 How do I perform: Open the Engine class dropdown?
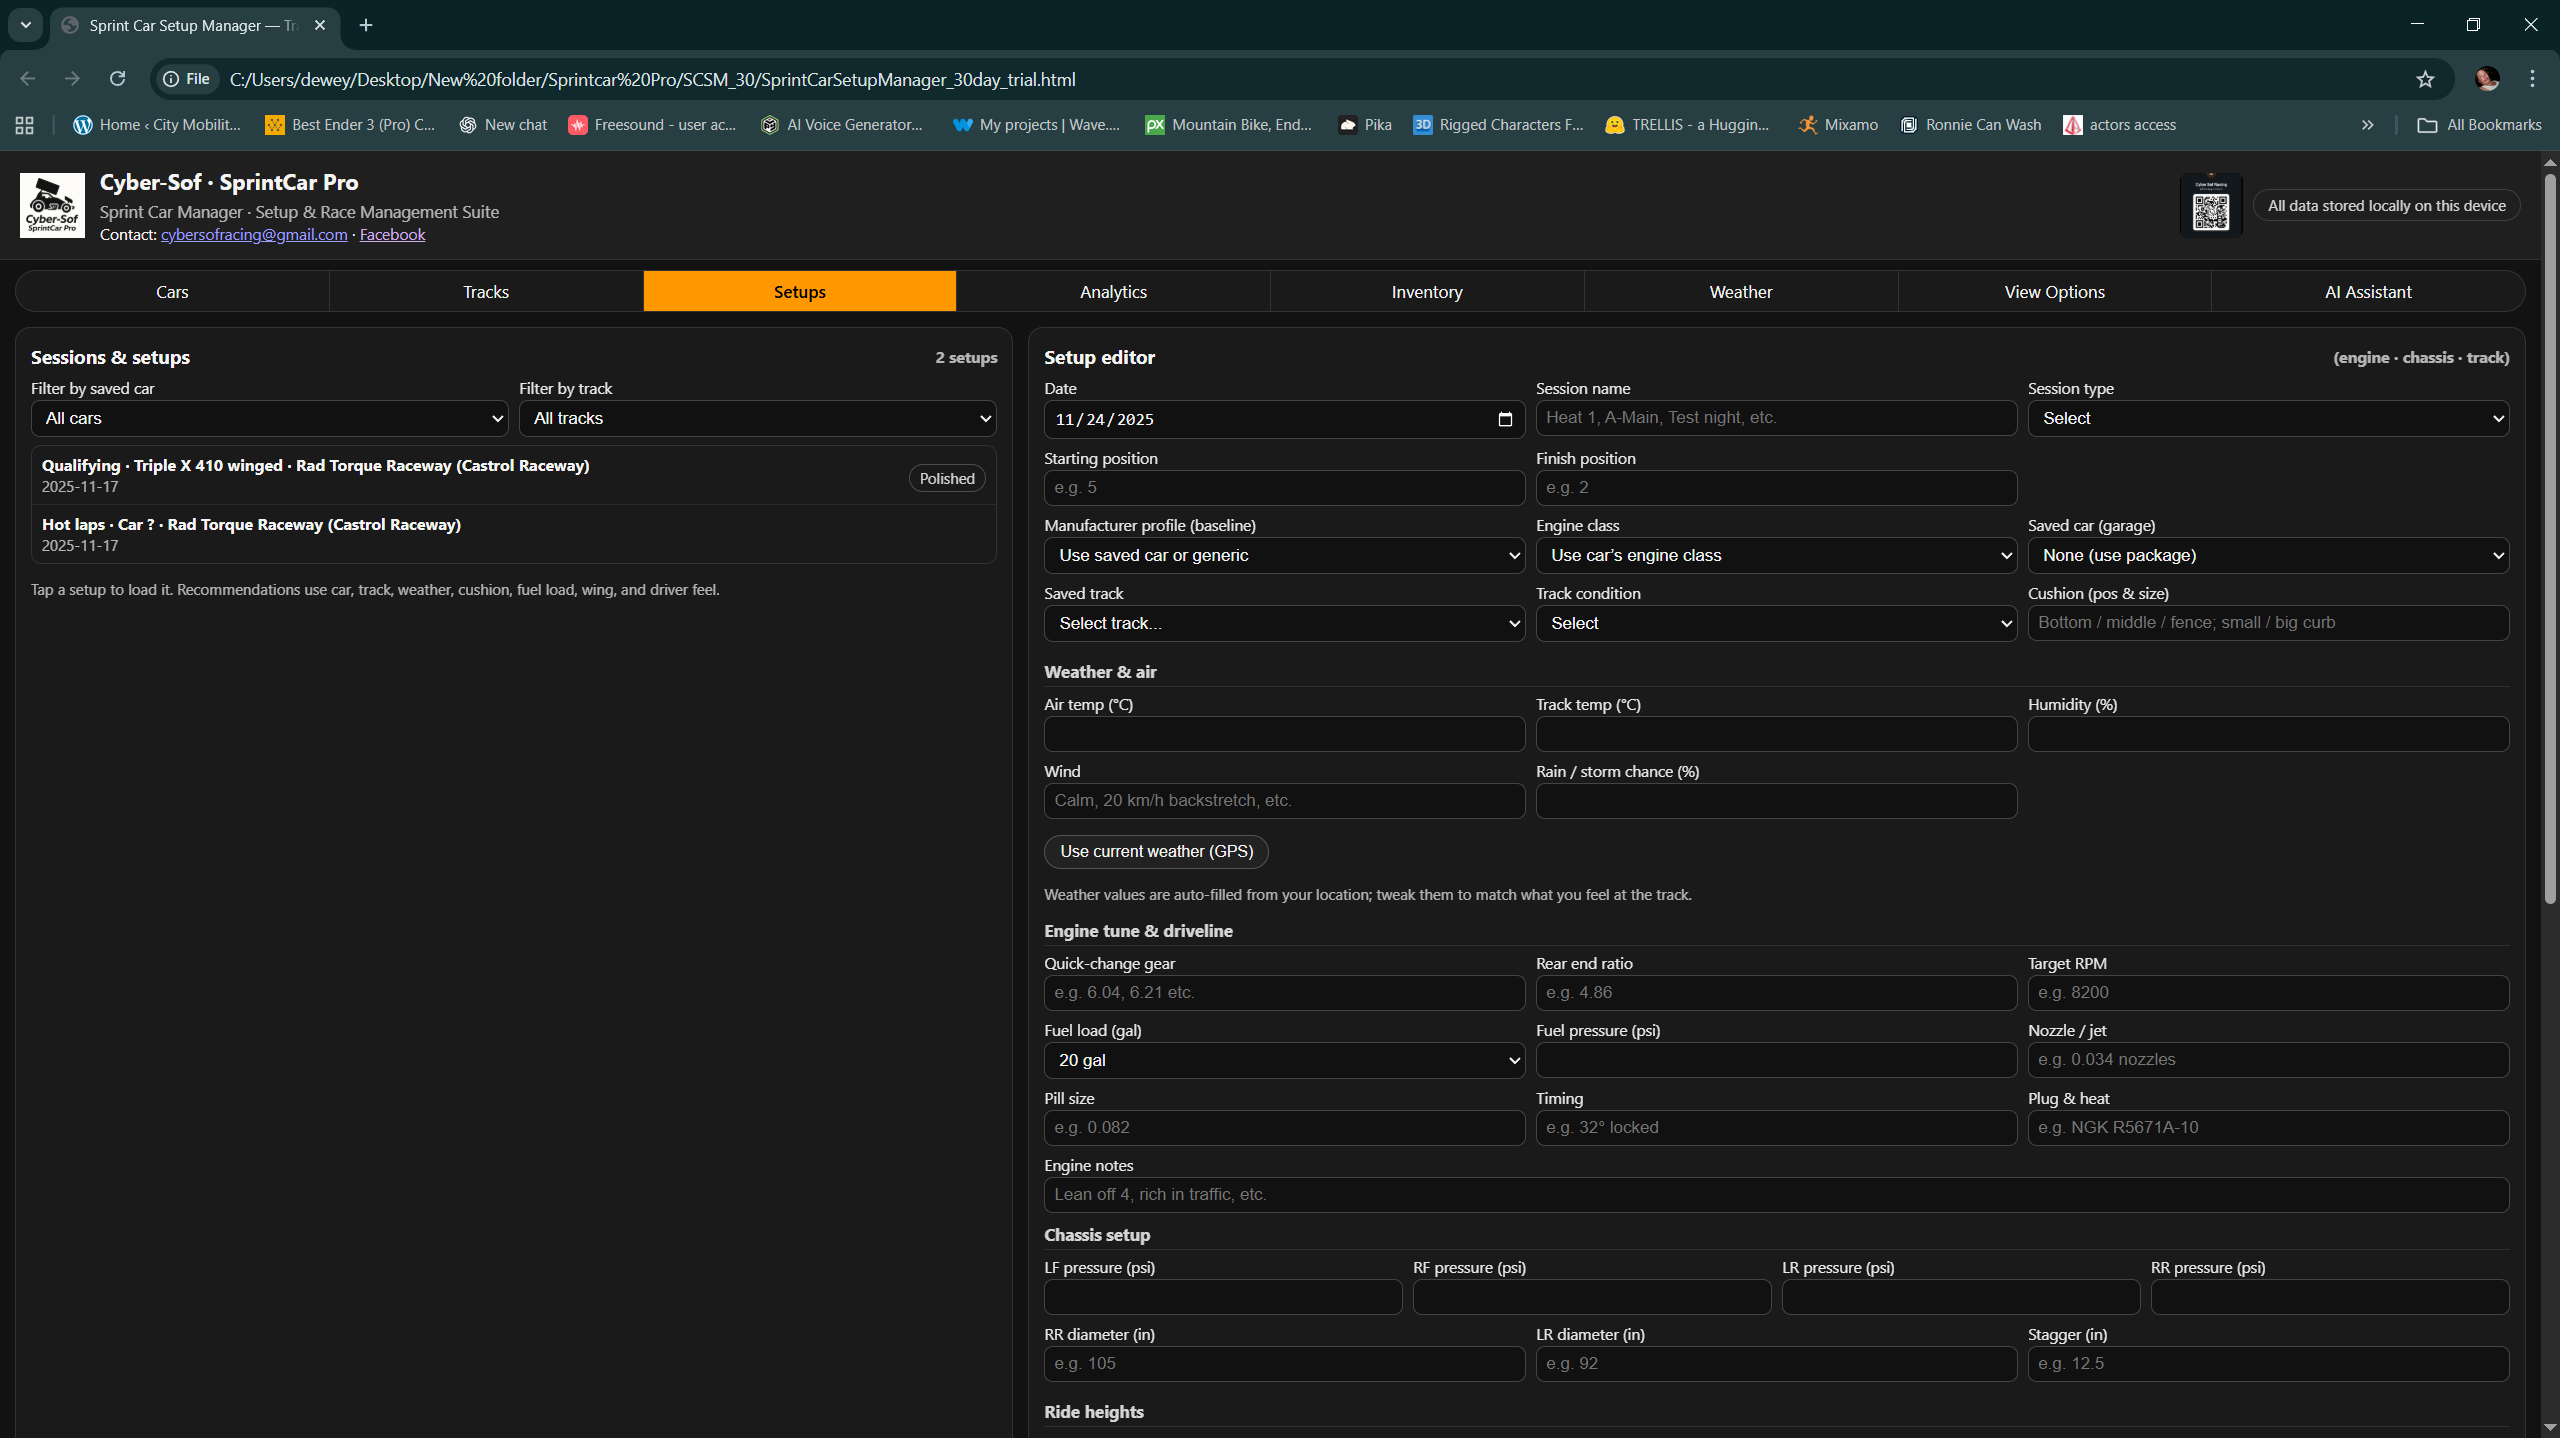(x=1776, y=555)
